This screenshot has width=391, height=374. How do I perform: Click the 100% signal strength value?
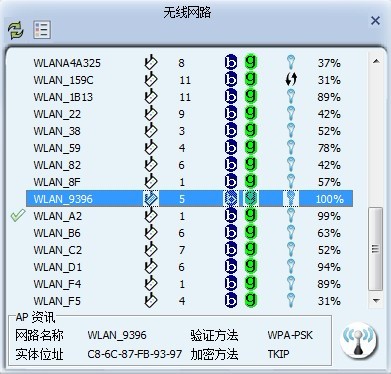[x=329, y=199]
